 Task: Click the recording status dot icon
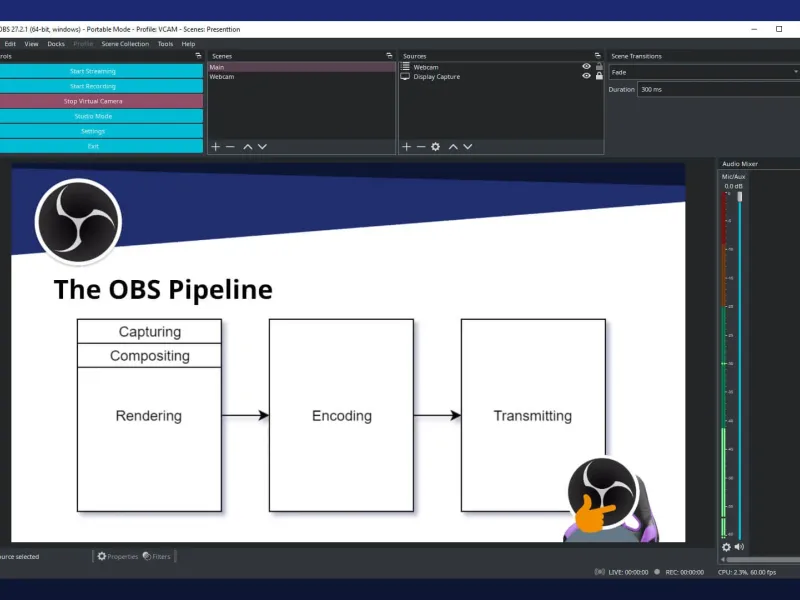(x=657, y=572)
